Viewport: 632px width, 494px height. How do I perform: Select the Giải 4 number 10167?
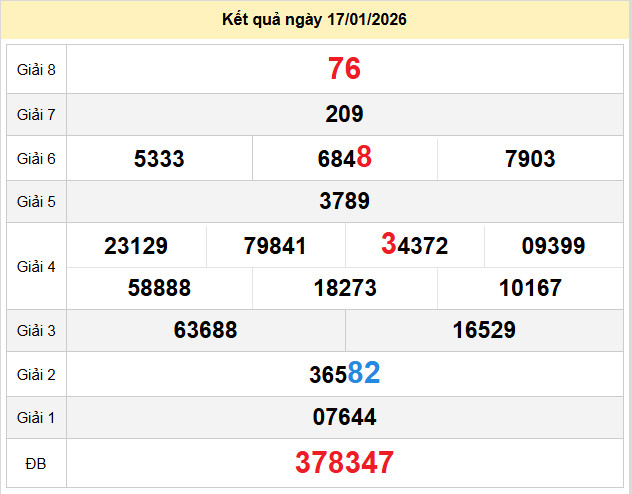coord(530,288)
